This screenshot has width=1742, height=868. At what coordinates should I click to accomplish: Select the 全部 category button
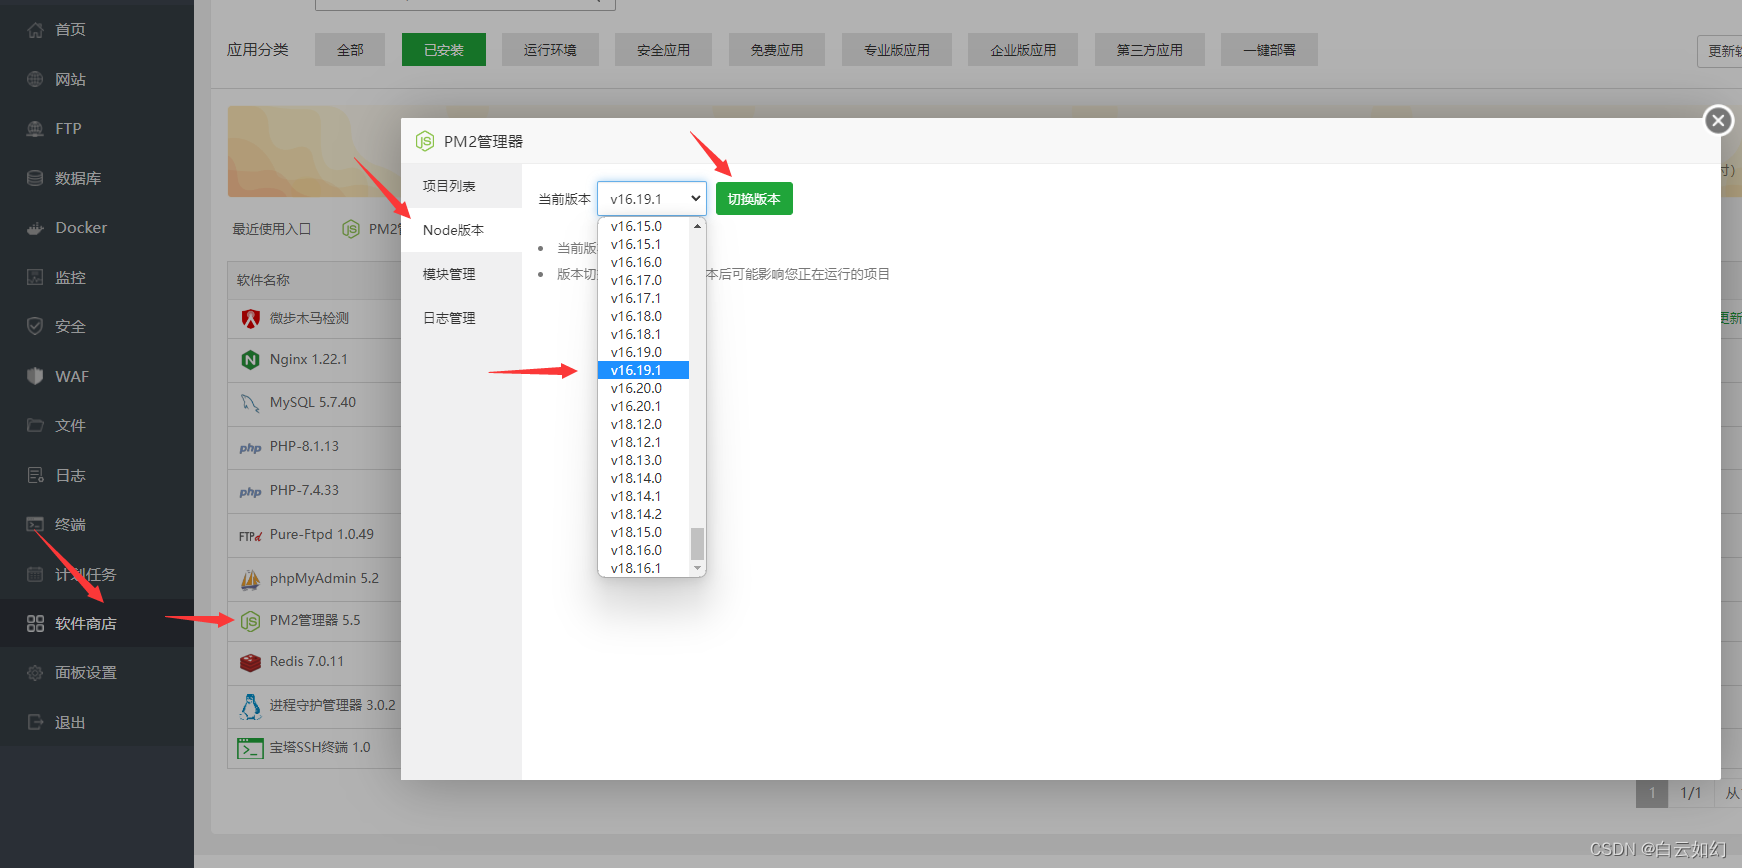pyautogui.click(x=350, y=50)
